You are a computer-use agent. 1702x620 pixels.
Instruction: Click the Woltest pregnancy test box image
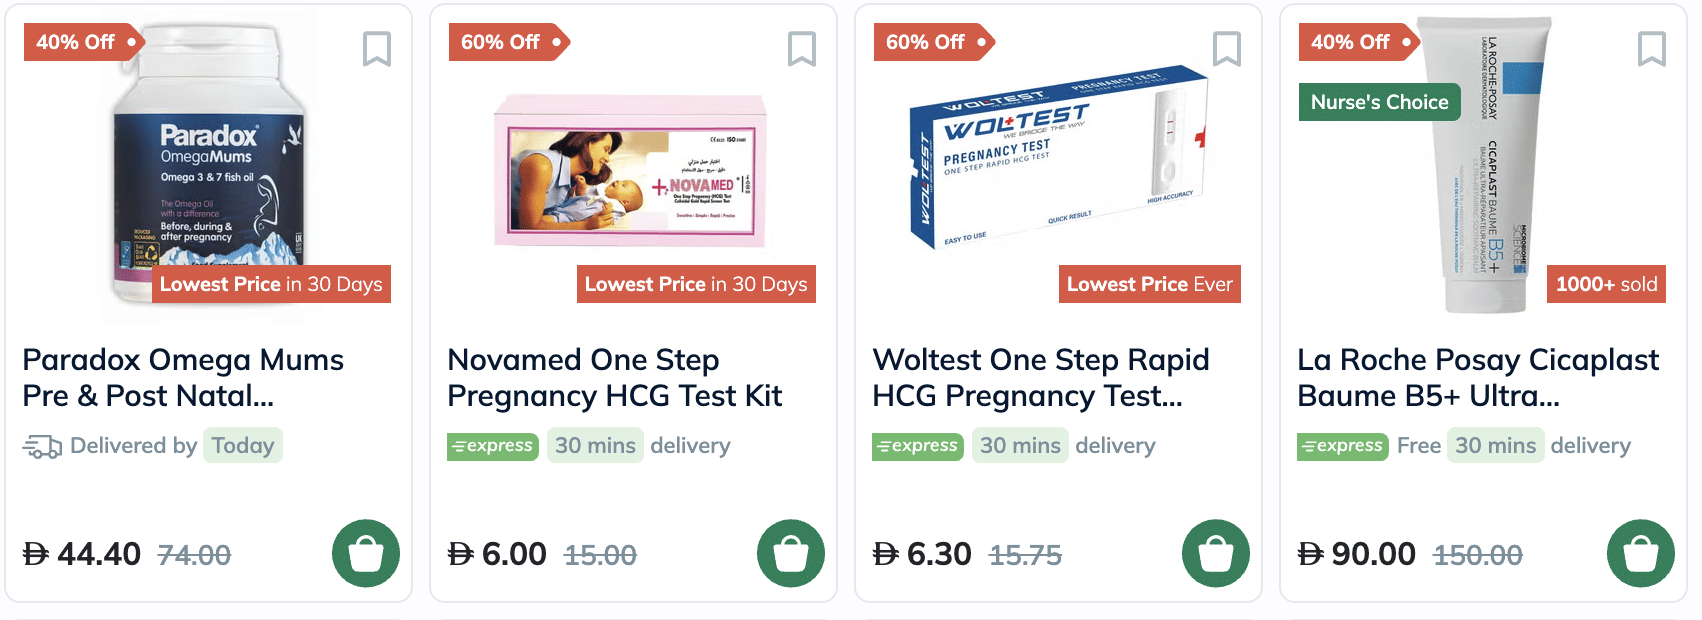[1055, 155]
